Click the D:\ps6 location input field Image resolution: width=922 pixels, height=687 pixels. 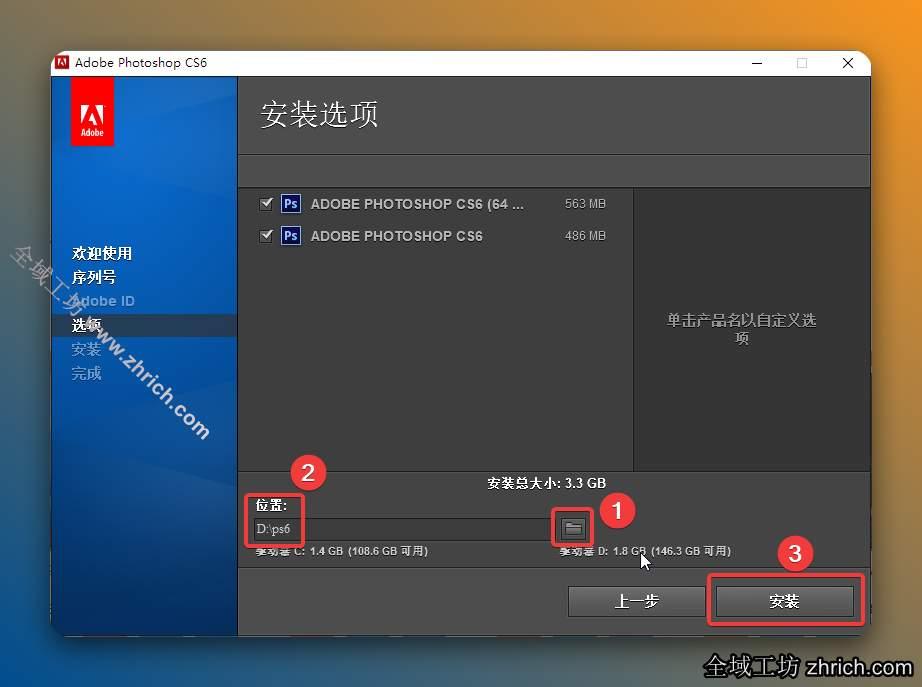click(x=403, y=529)
